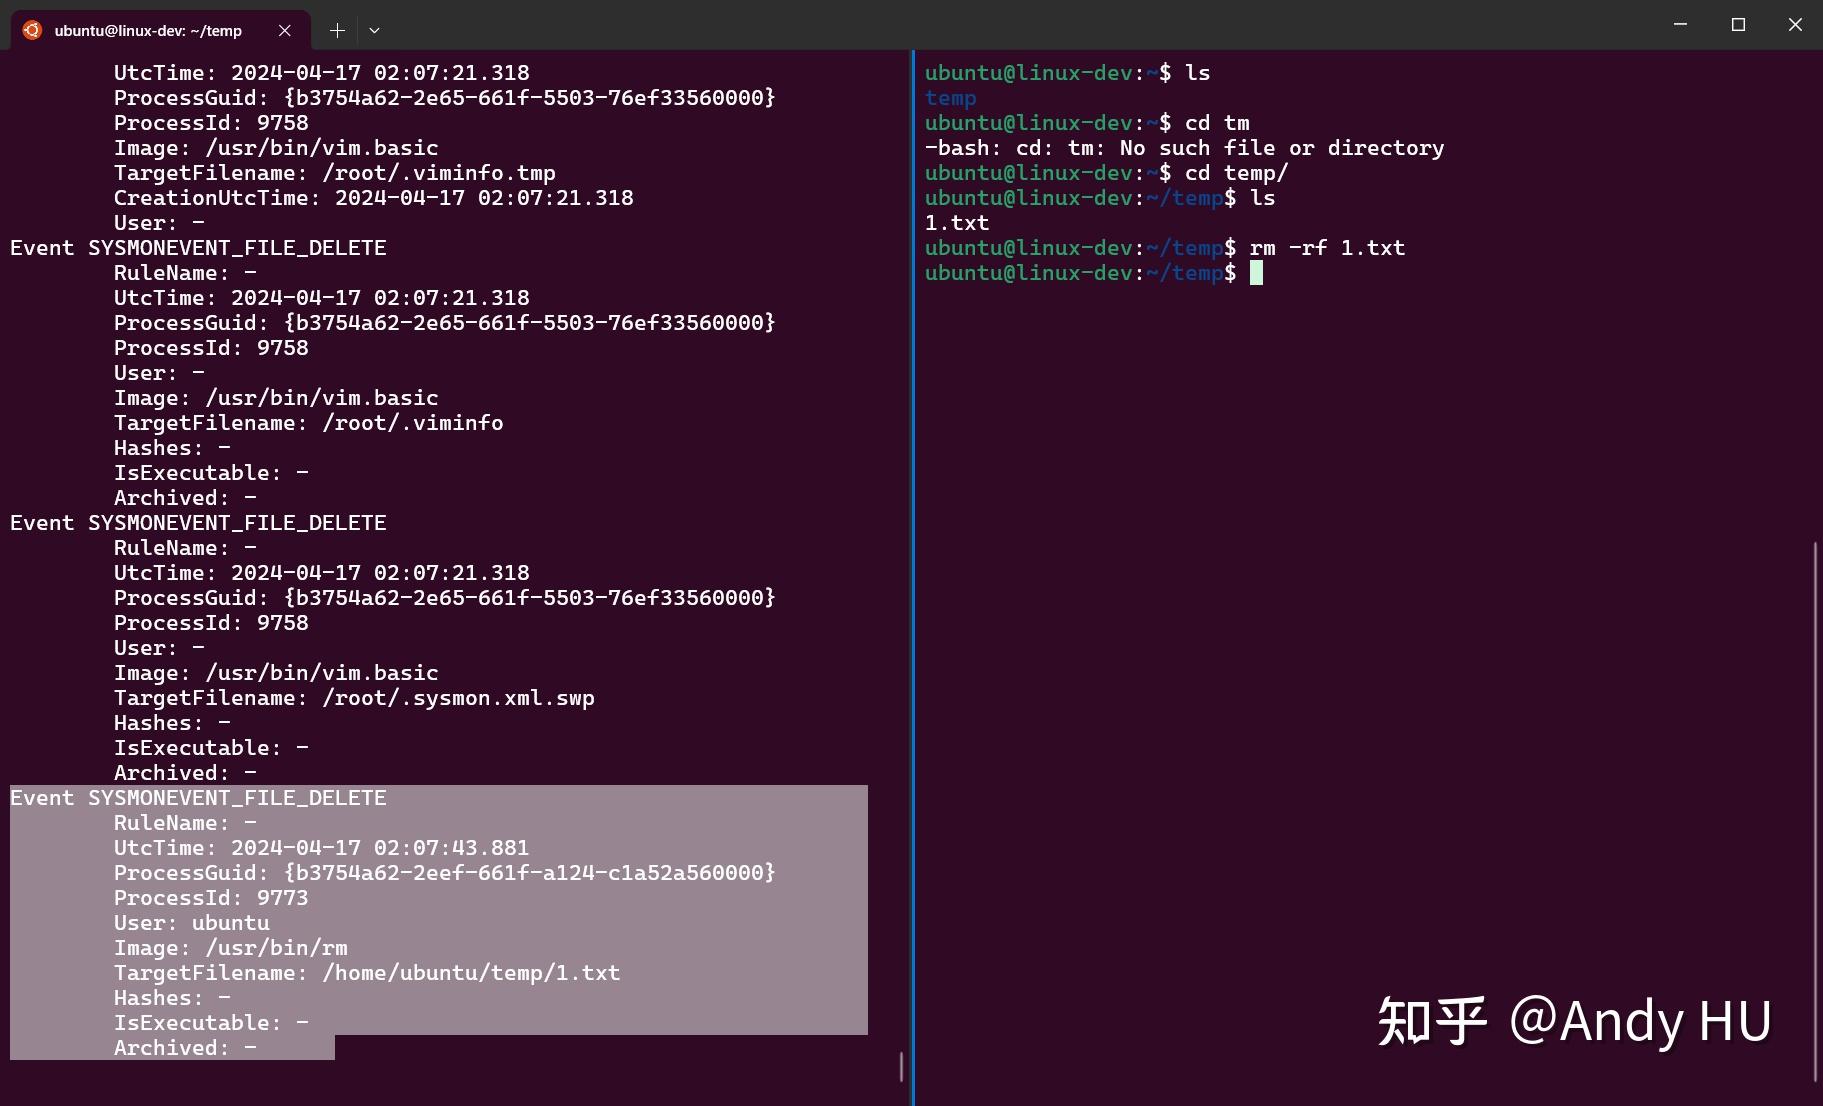
Task: Click the maximize window icon
Action: point(1737,24)
